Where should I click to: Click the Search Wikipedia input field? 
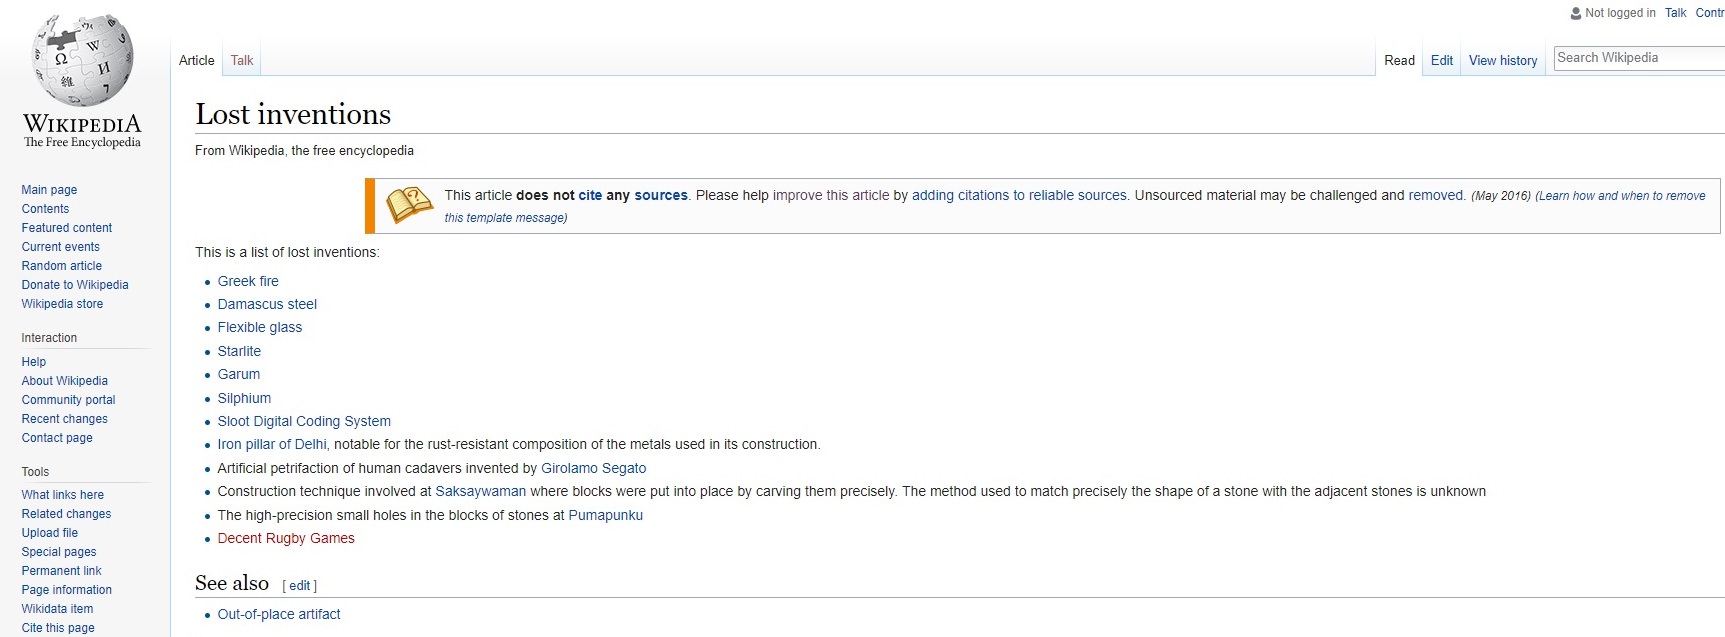pyautogui.click(x=1640, y=58)
